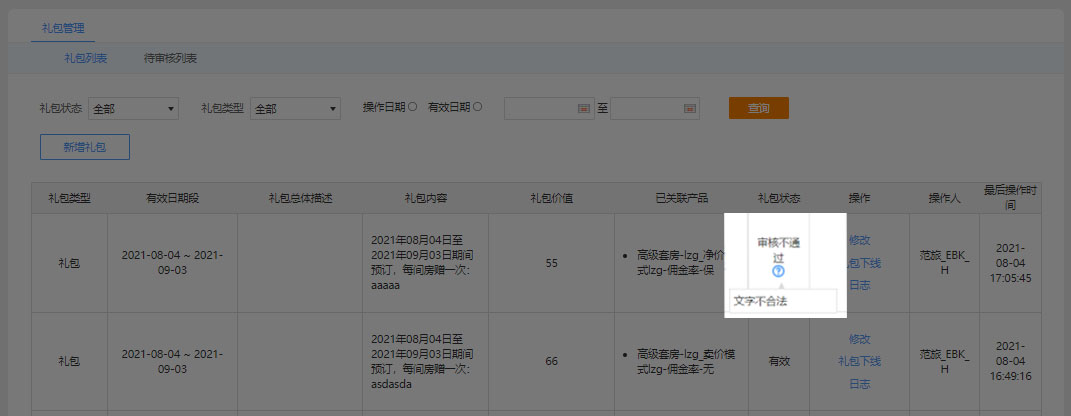Click the 有效 status cell

[779, 361]
